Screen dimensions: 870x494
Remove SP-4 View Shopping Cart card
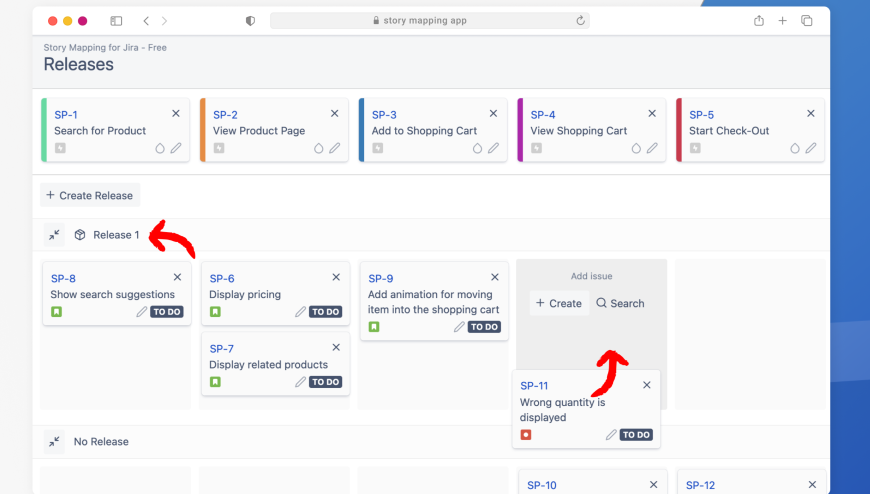(652, 113)
